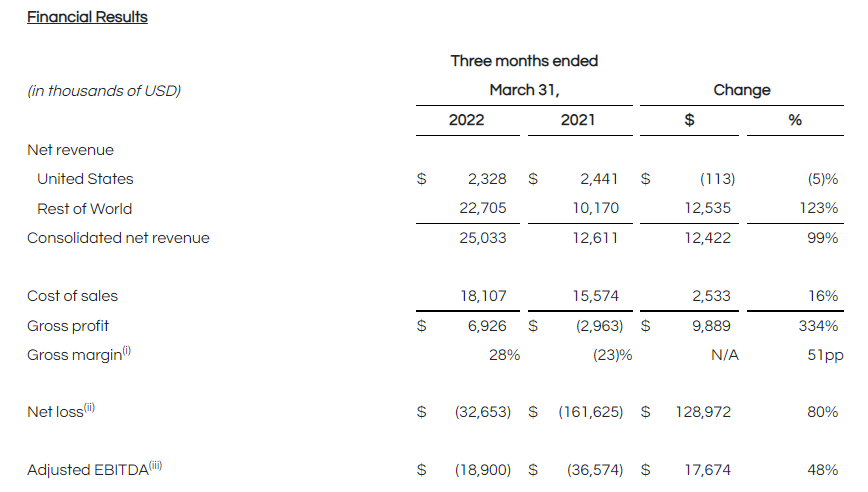
Task: Click the underlined Financial Results heading
Action: coord(87,17)
